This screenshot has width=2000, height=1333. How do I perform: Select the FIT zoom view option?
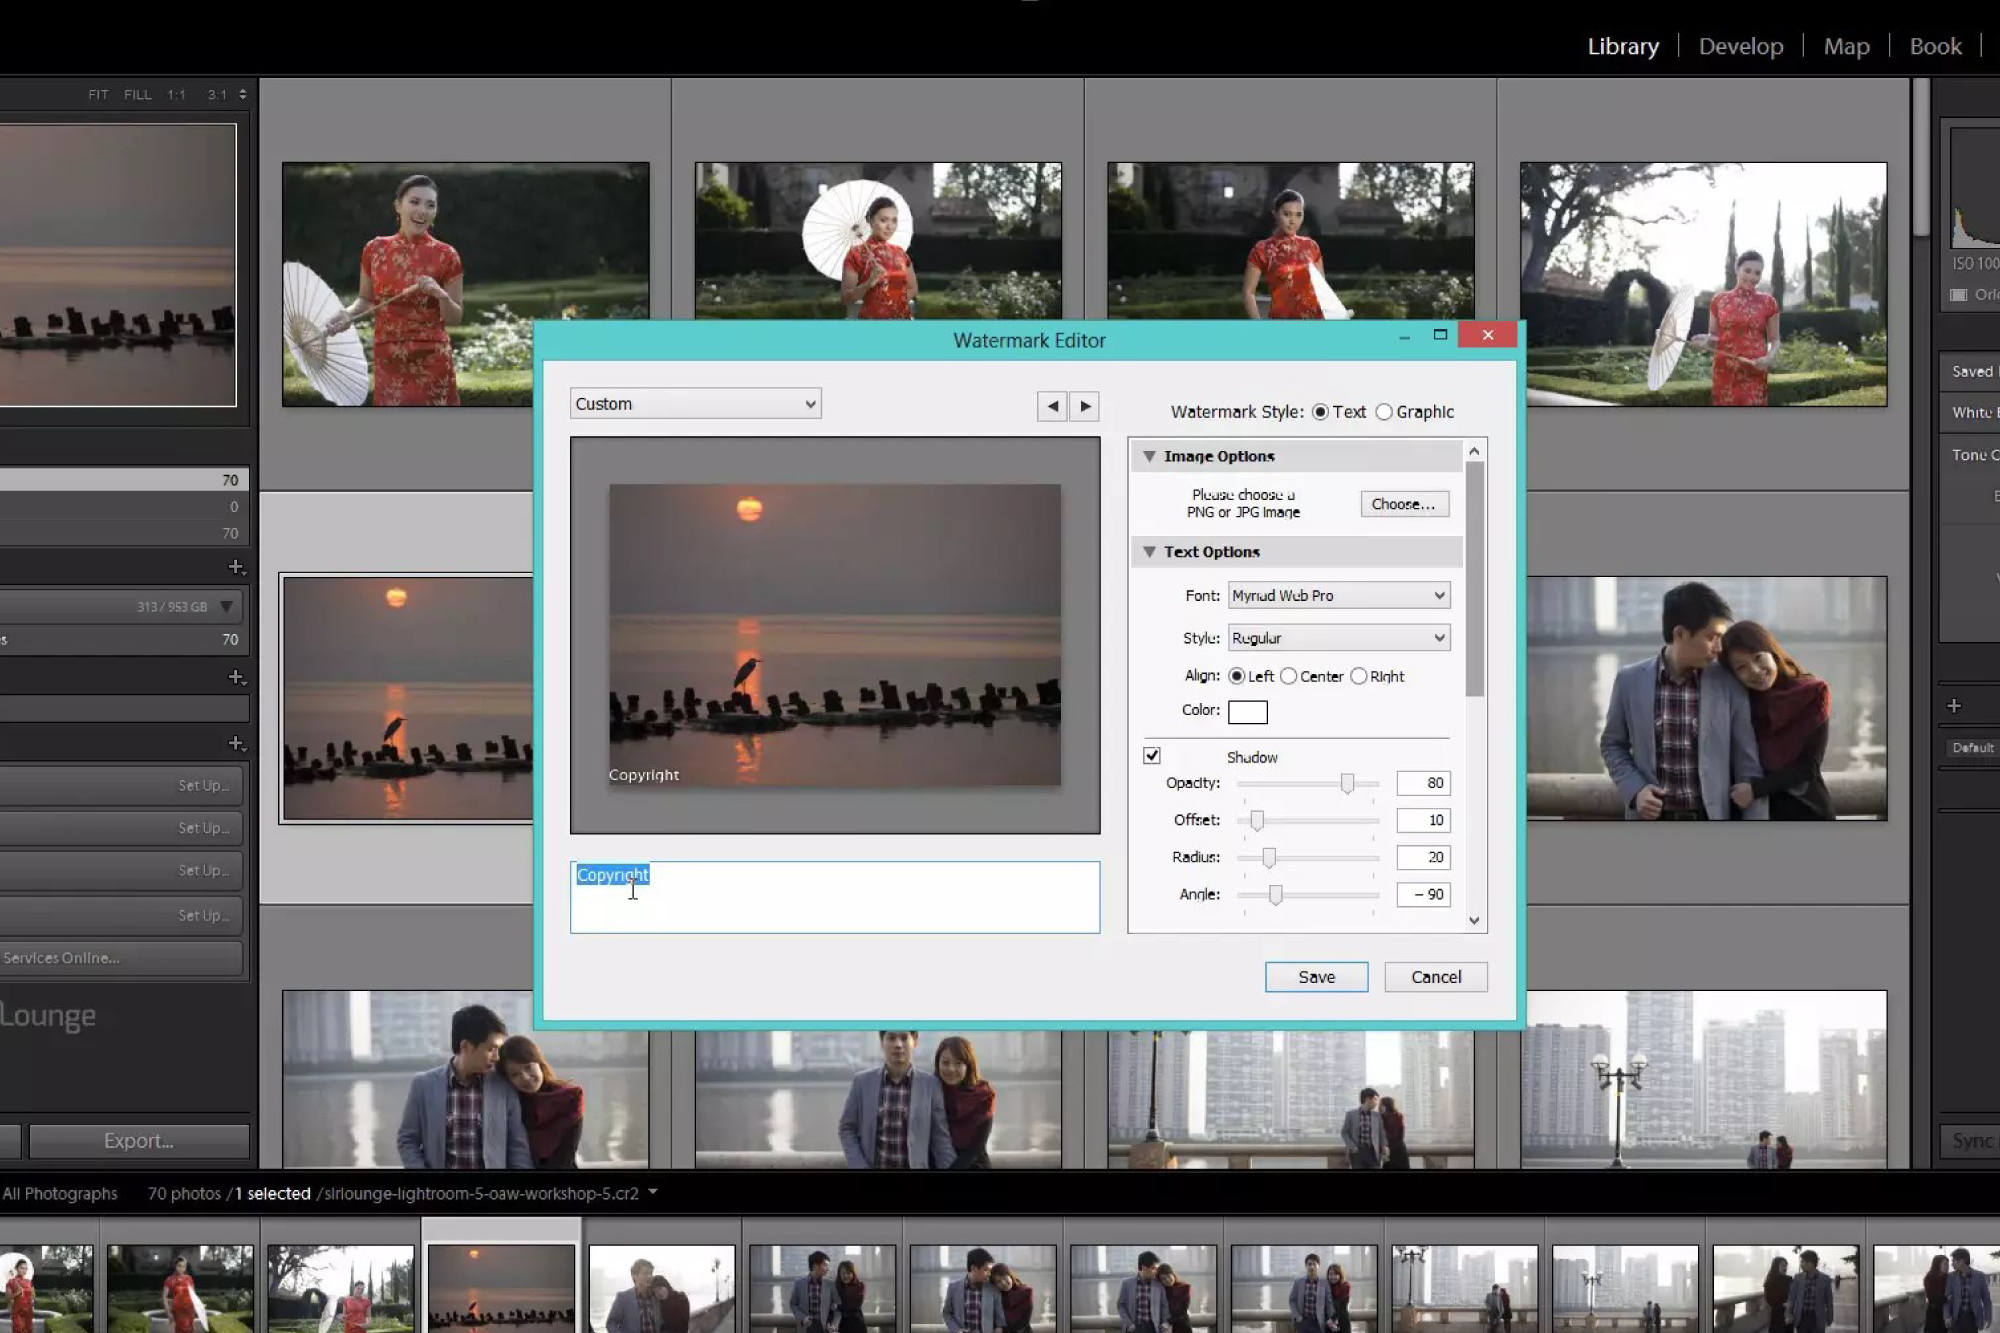[97, 93]
